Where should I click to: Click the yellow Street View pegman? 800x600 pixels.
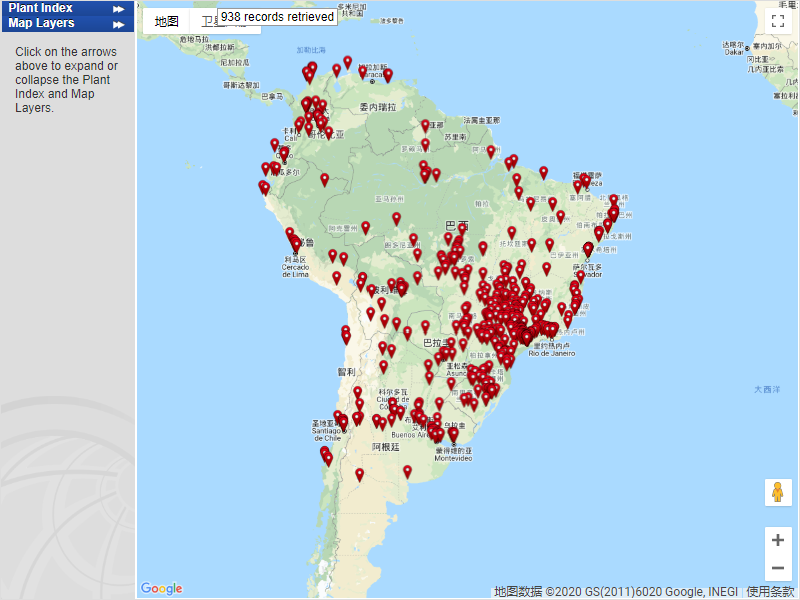pyautogui.click(x=778, y=492)
